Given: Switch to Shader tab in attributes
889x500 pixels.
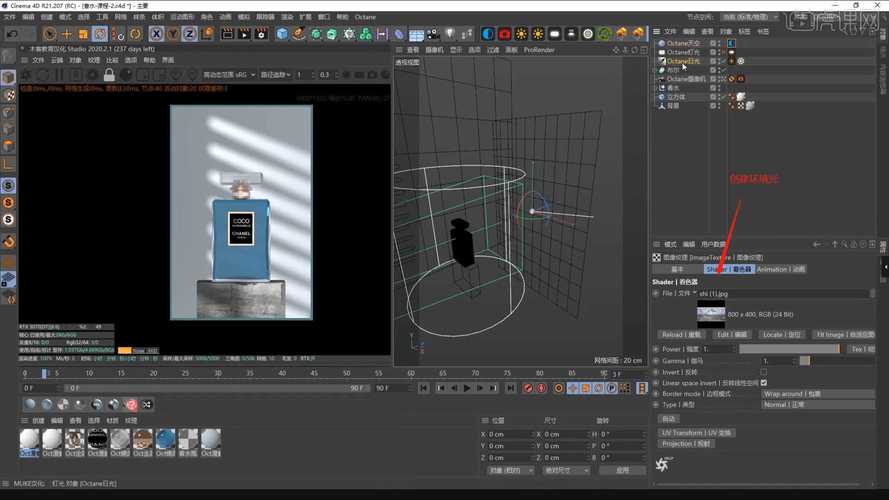Looking at the screenshot, I should (x=729, y=269).
